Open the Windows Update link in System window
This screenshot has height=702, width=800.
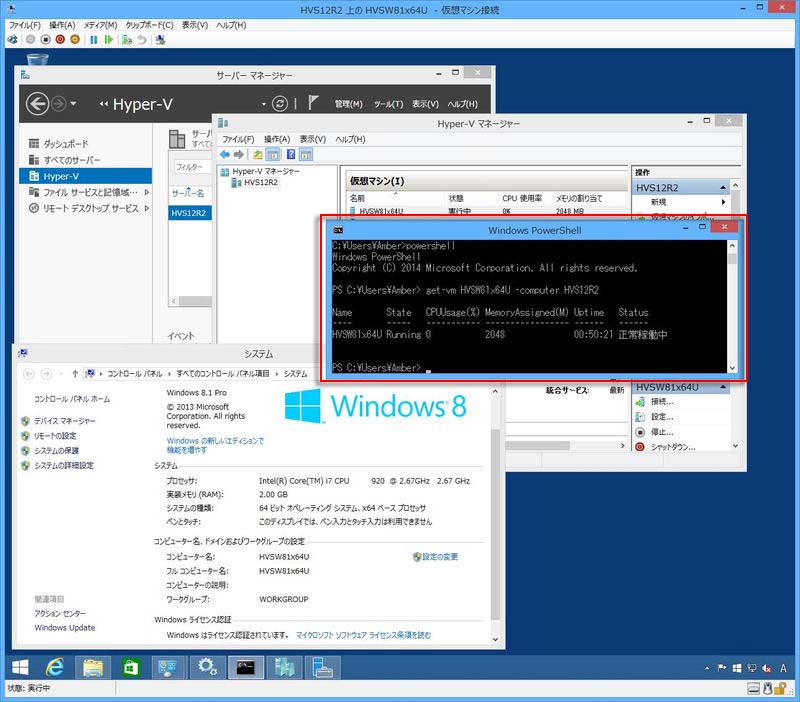point(65,628)
